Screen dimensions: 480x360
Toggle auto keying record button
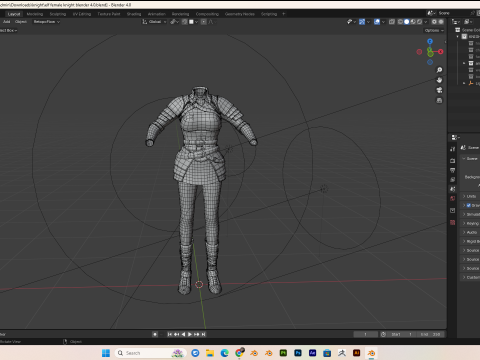pos(155,334)
